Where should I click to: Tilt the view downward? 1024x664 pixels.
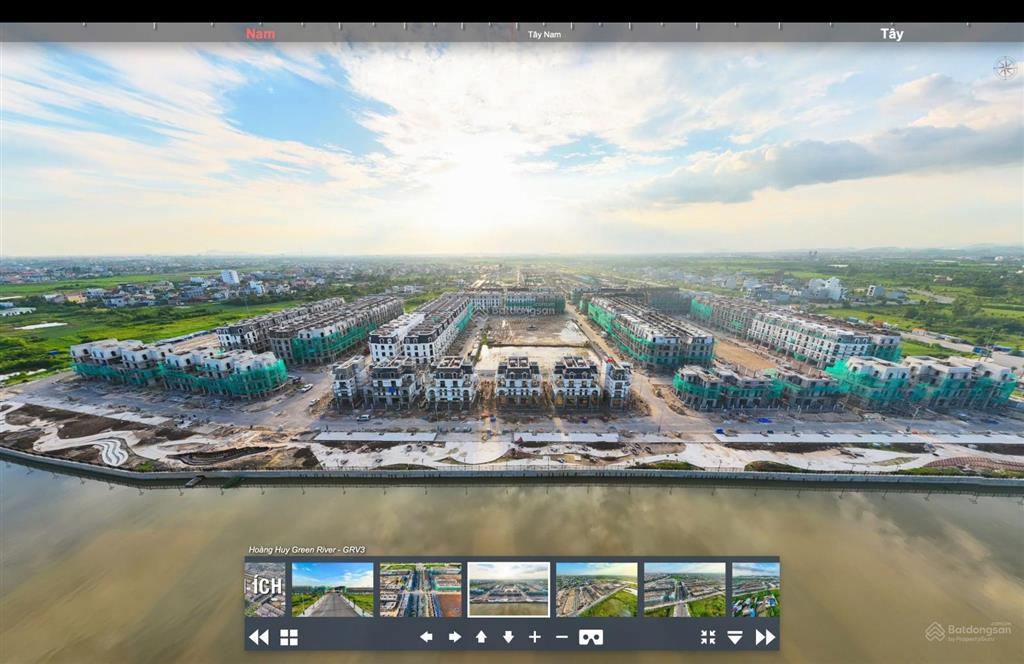508,637
